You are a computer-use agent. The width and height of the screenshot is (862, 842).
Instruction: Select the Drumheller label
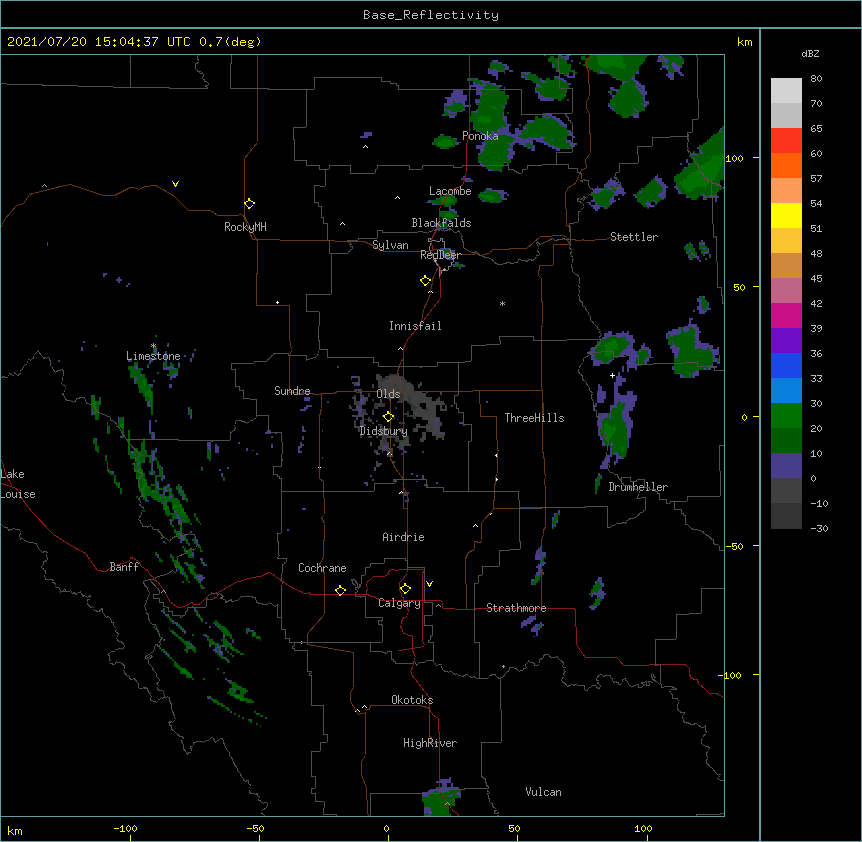pyautogui.click(x=638, y=487)
